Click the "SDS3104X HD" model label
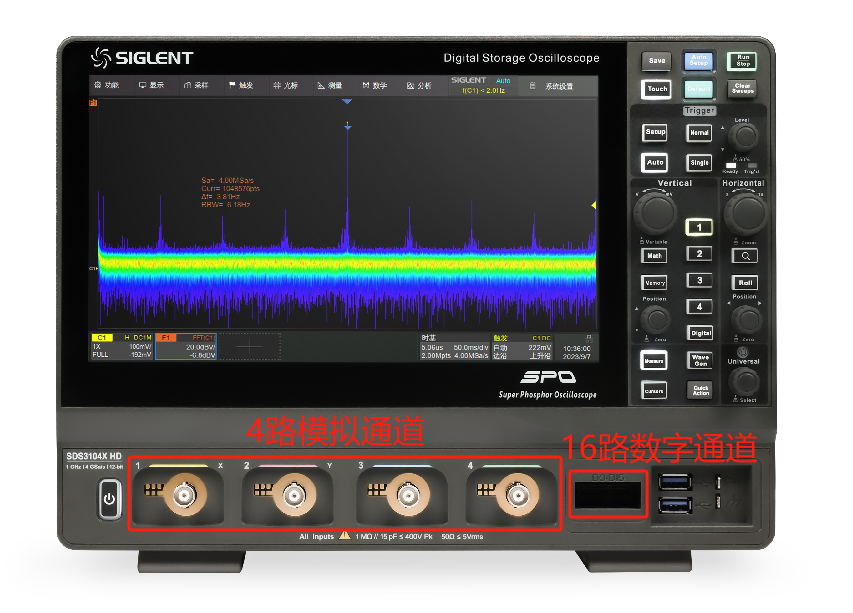Screen dimensions: 853x613 coord(94,456)
